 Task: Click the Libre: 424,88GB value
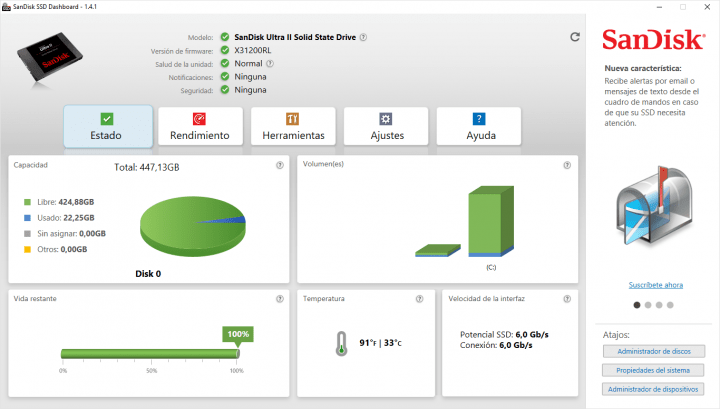[x=76, y=202]
